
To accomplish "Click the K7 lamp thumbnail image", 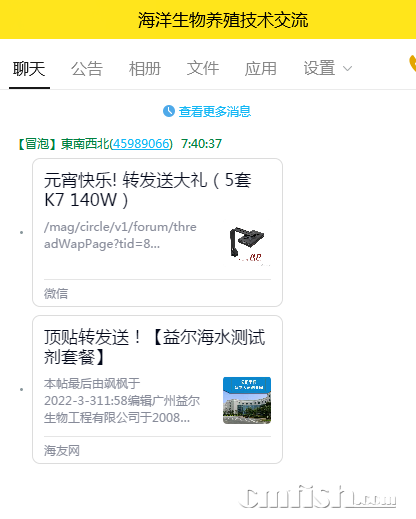I will tap(247, 244).
